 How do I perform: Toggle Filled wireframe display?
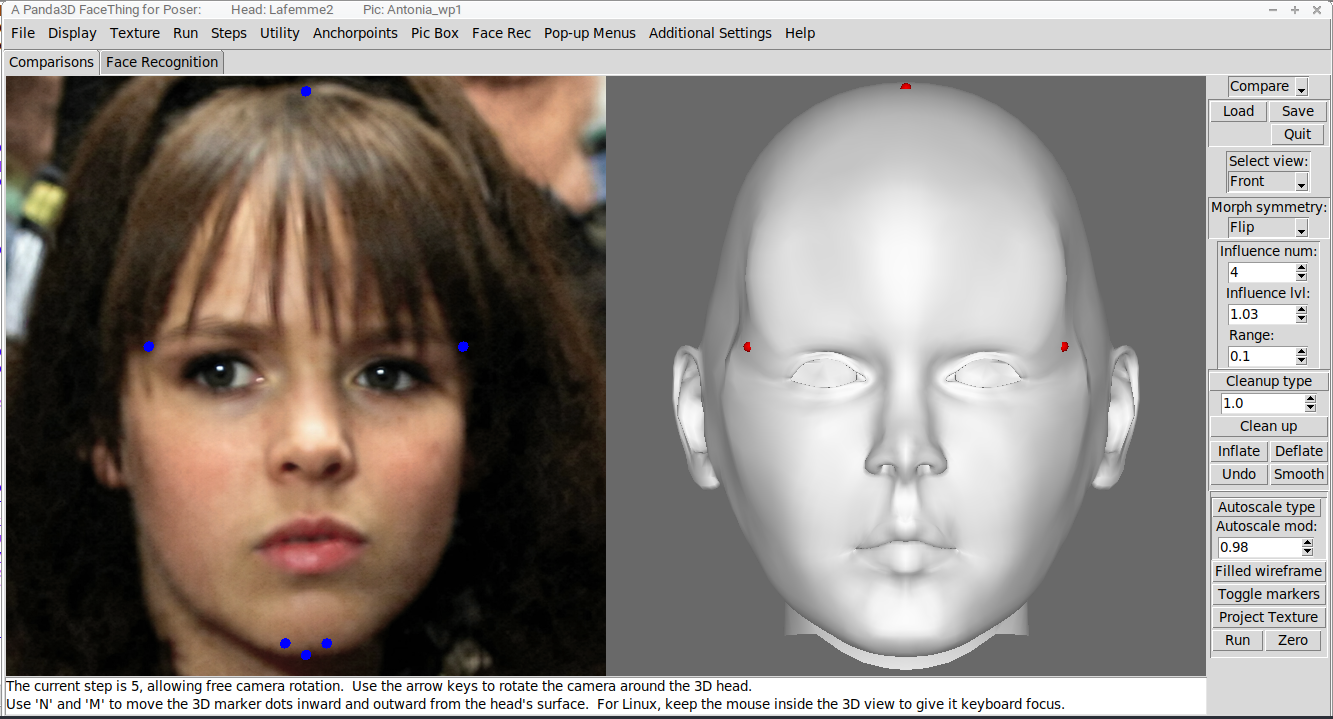pos(1269,571)
